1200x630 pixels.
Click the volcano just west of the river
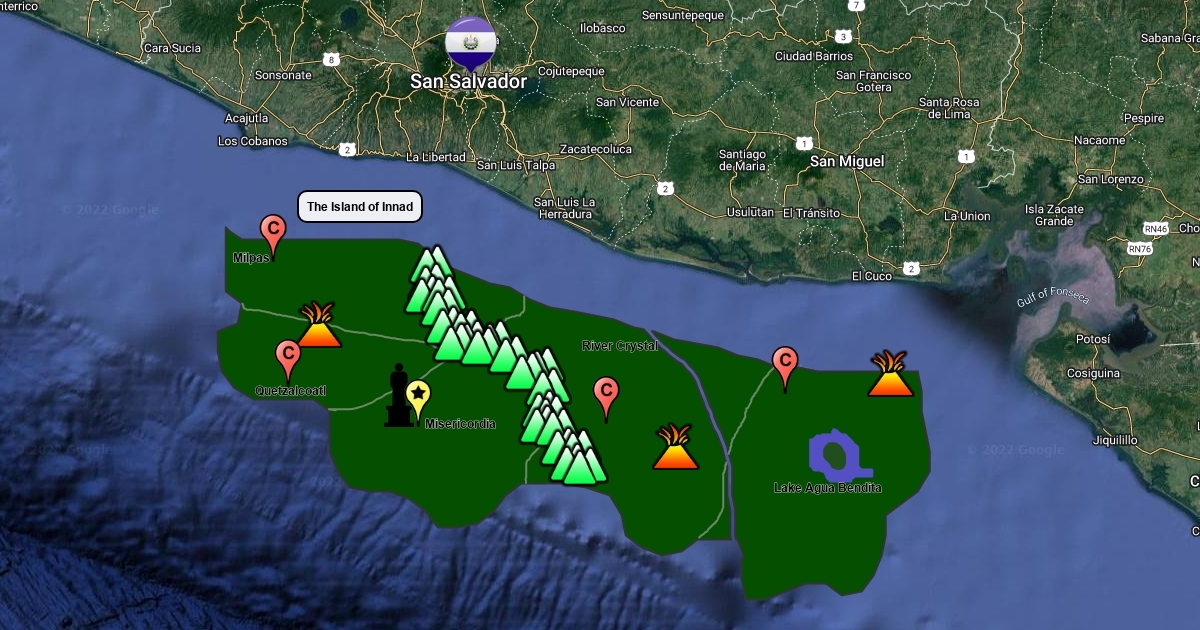point(676,448)
